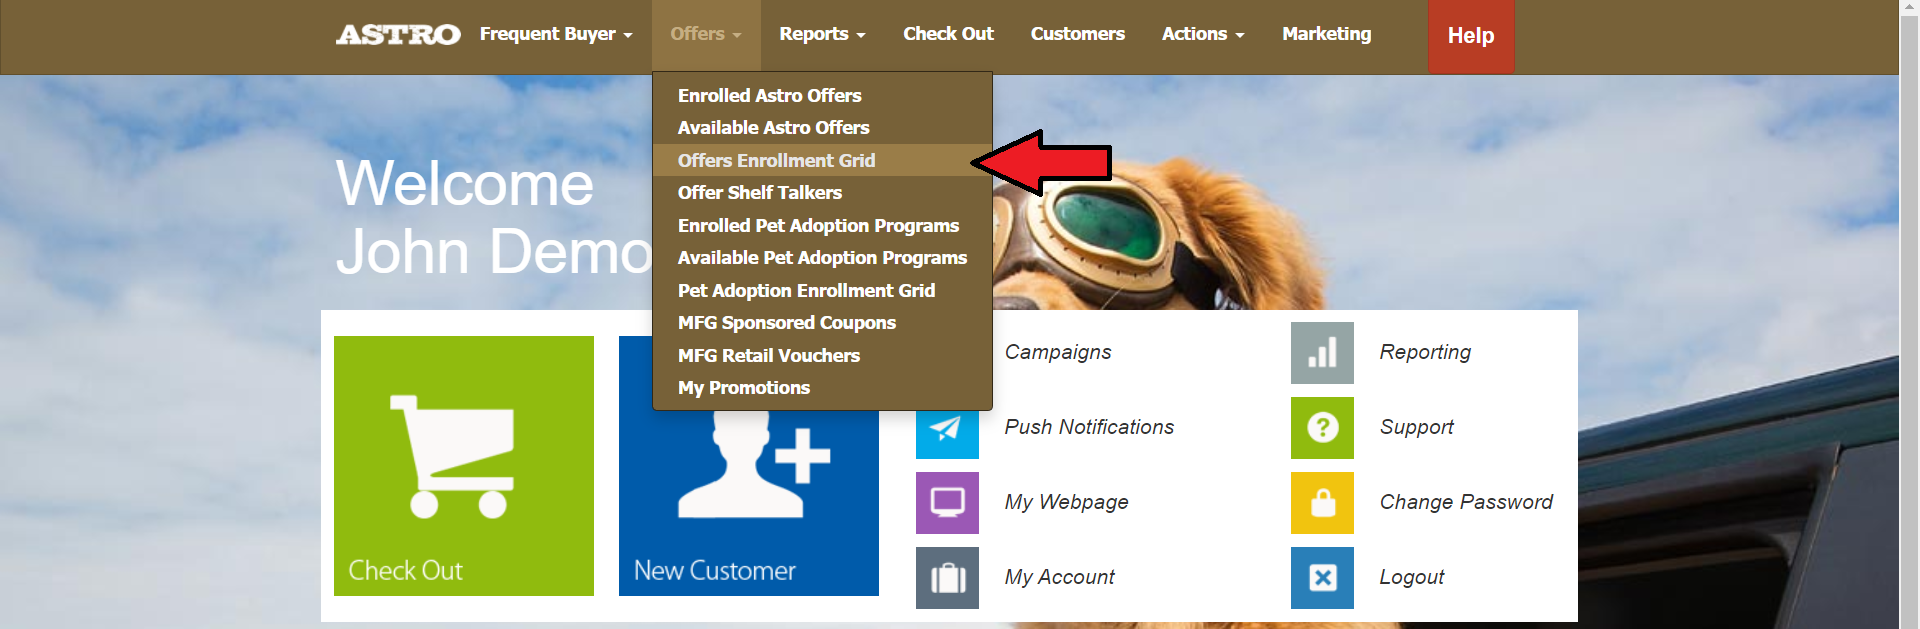
Task: Click the Logout link
Action: point(1411,577)
